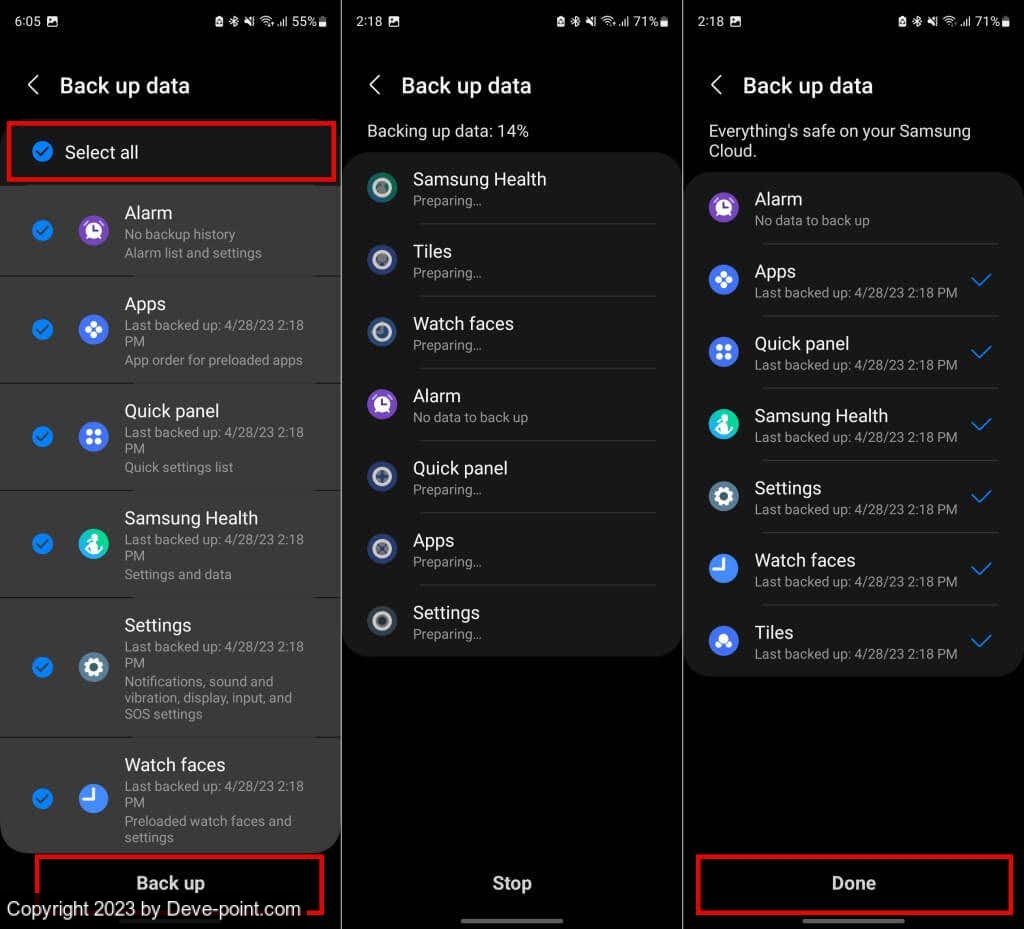Tap the Back up button
Viewport: 1024px width, 929px height.
(170, 883)
